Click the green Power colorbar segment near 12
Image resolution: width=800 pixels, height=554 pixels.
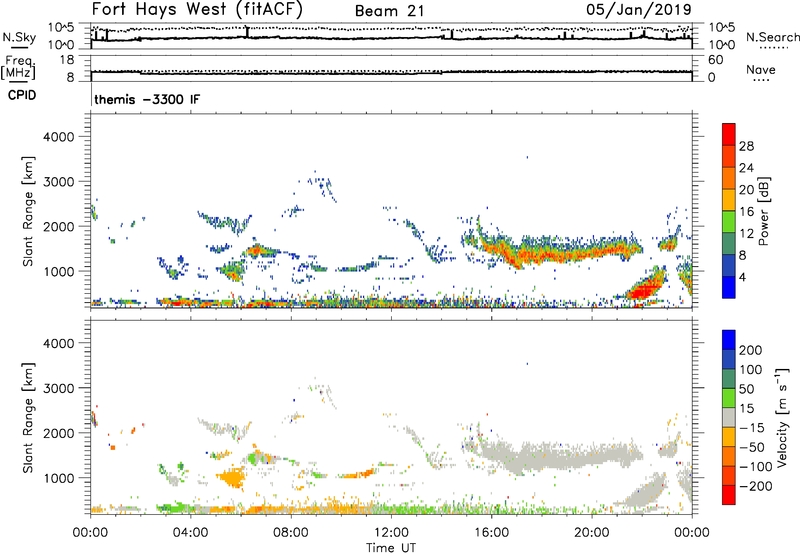coord(729,222)
